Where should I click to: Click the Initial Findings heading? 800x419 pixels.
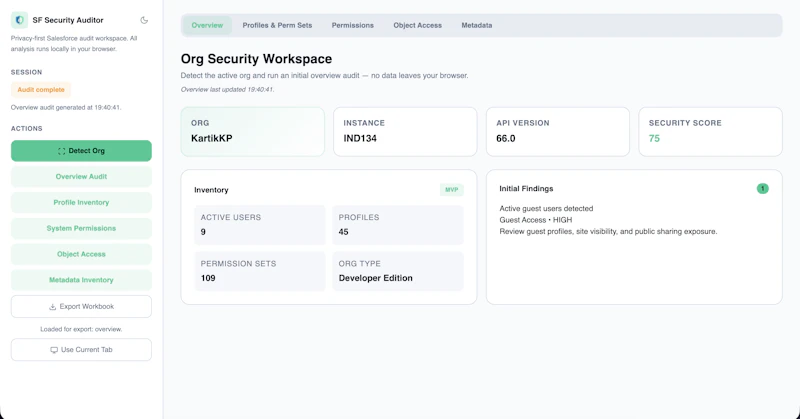(x=526, y=189)
